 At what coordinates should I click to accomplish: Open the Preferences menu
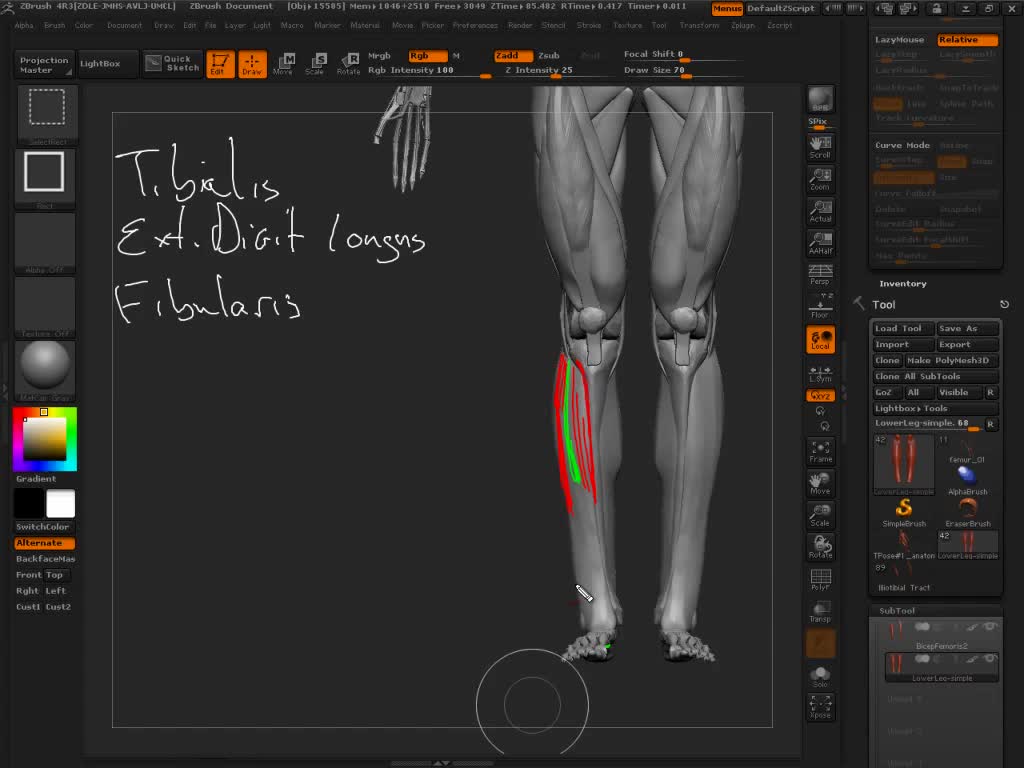475,25
